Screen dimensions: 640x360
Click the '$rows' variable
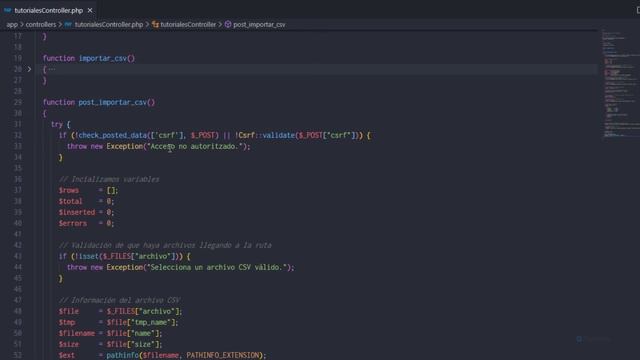click(69, 191)
